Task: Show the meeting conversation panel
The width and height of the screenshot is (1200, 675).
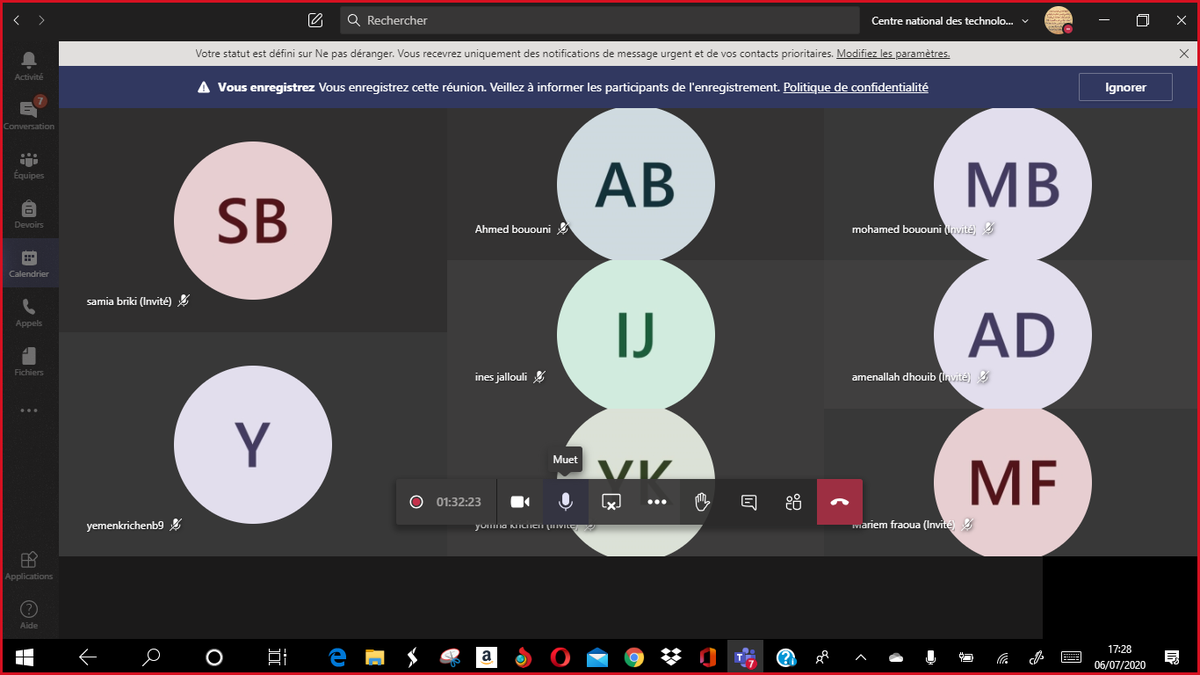Action: 748,502
